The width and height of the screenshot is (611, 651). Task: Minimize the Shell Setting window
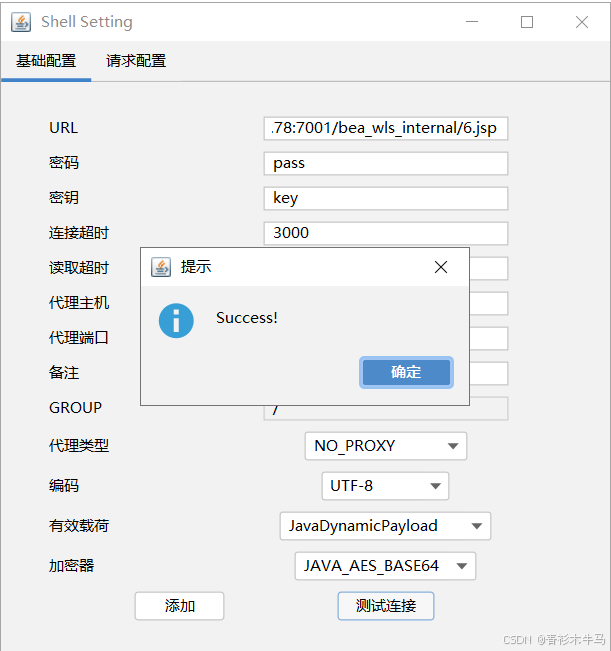tap(472, 22)
